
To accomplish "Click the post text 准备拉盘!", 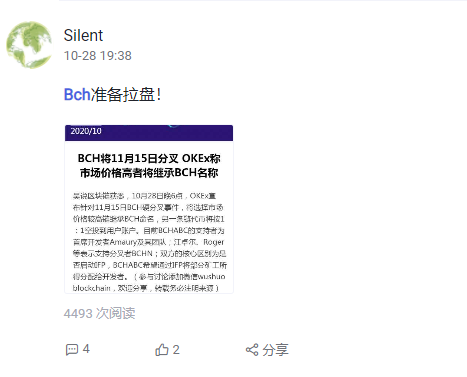I will [126, 94].
